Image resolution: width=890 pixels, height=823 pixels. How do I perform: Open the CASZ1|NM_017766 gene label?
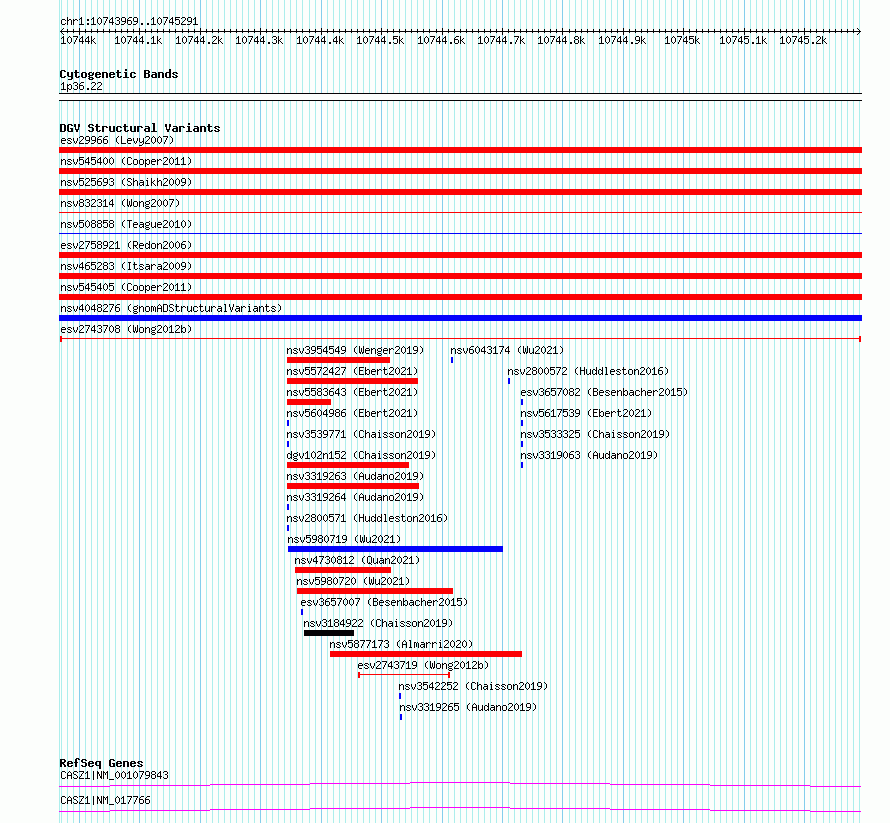tap(106, 800)
